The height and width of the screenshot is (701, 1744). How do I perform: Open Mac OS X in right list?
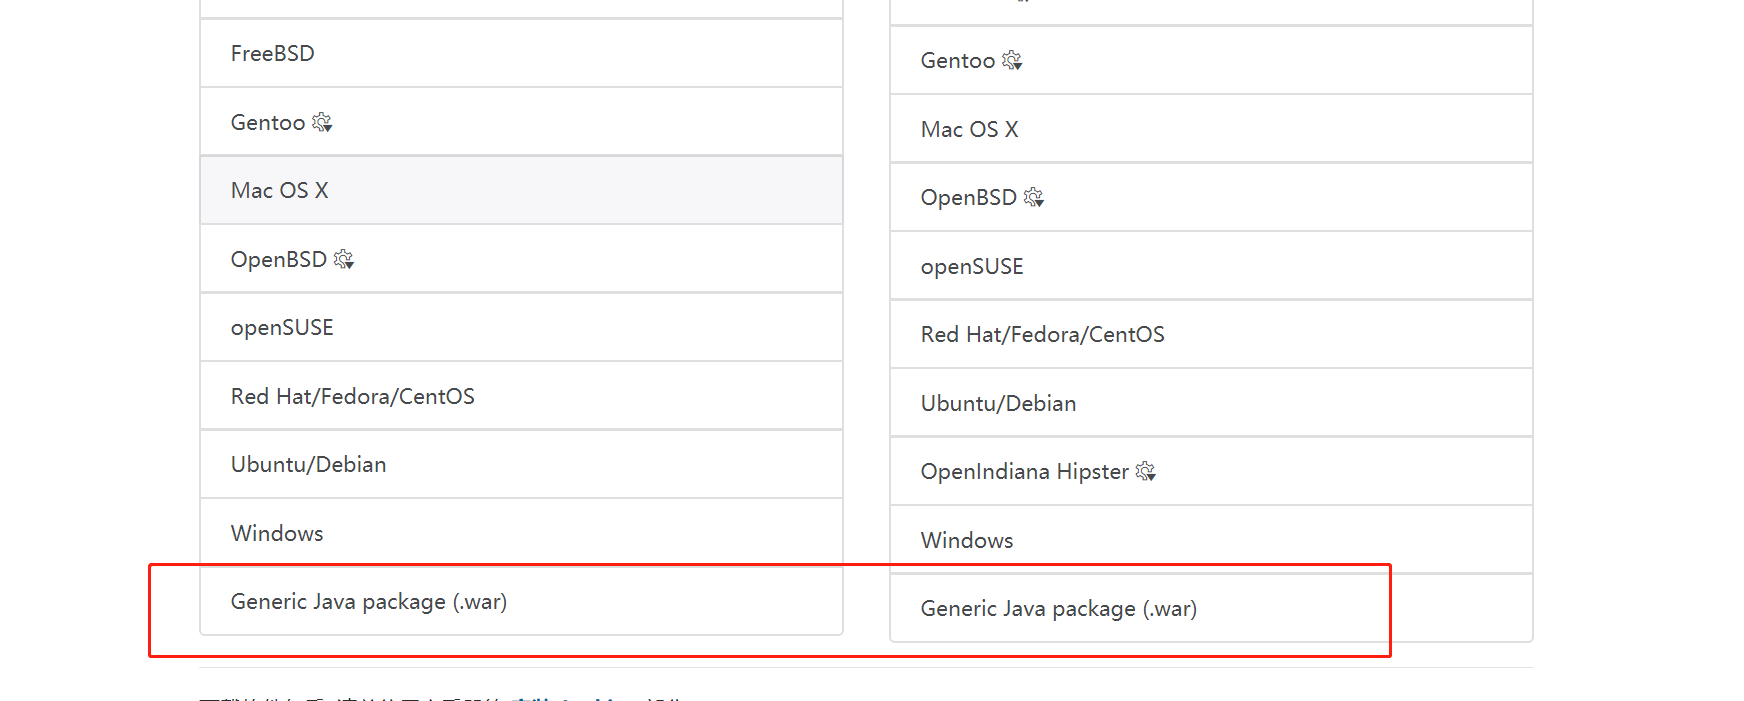(1211, 129)
